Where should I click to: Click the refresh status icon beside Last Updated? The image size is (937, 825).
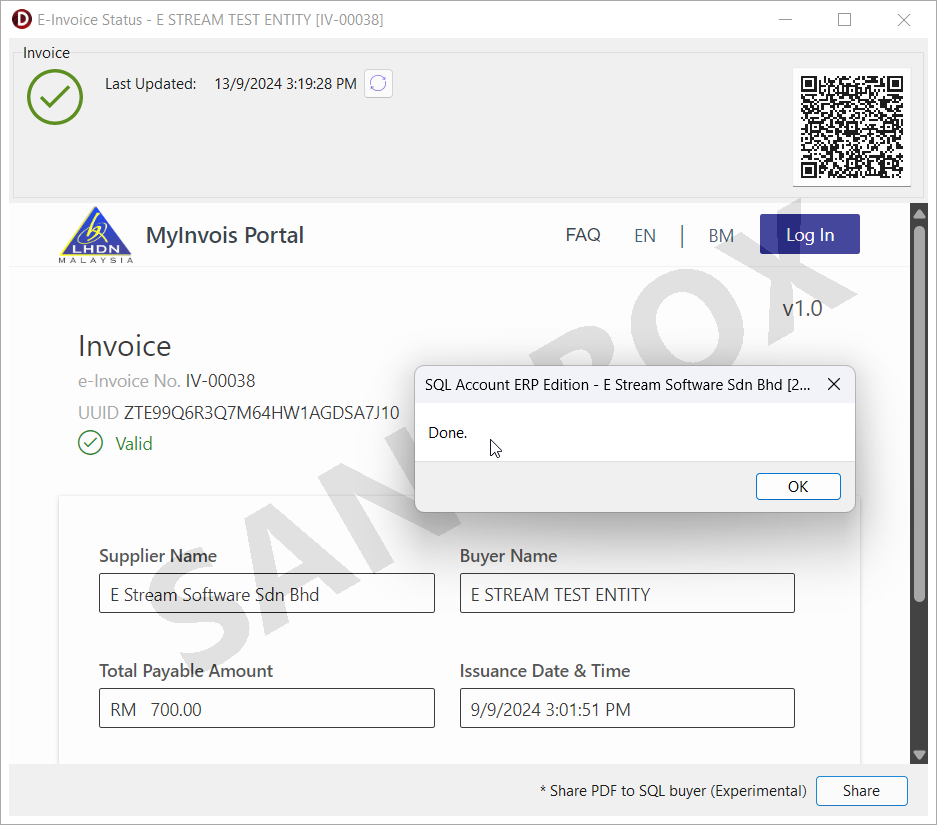coord(378,84)
